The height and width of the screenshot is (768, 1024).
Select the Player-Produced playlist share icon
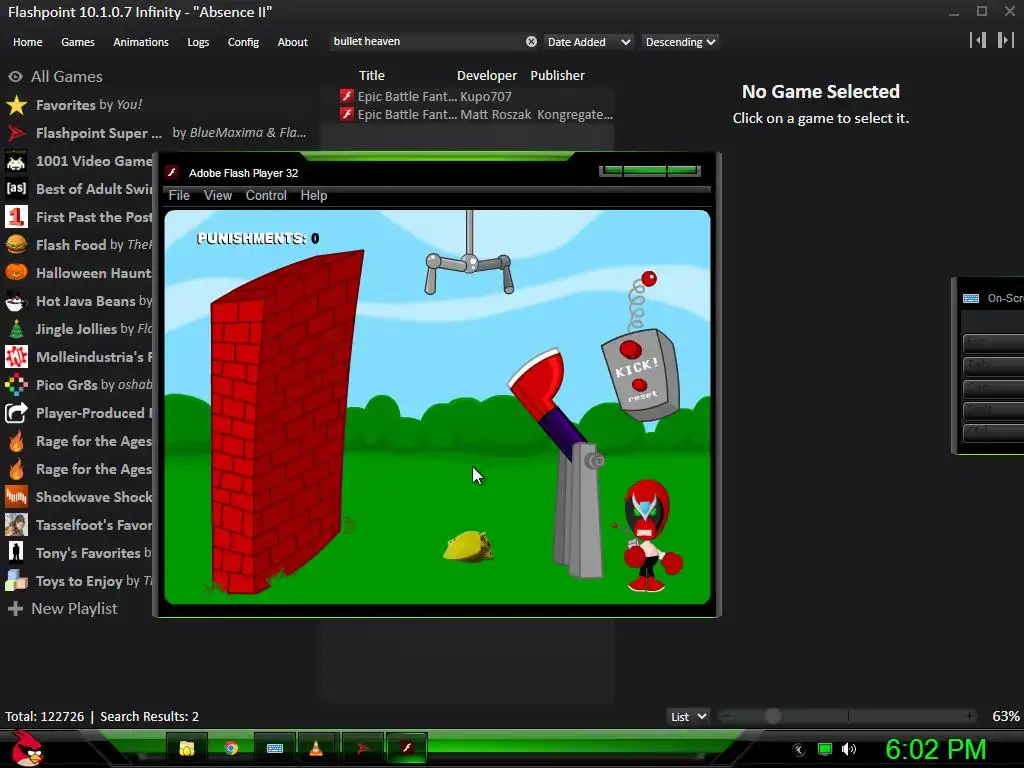pyautogui.click(x=16, y=413)
